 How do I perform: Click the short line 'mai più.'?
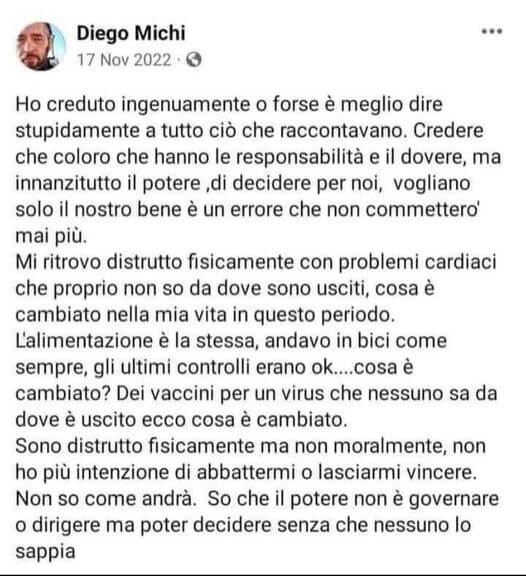(x=51, y=236)
